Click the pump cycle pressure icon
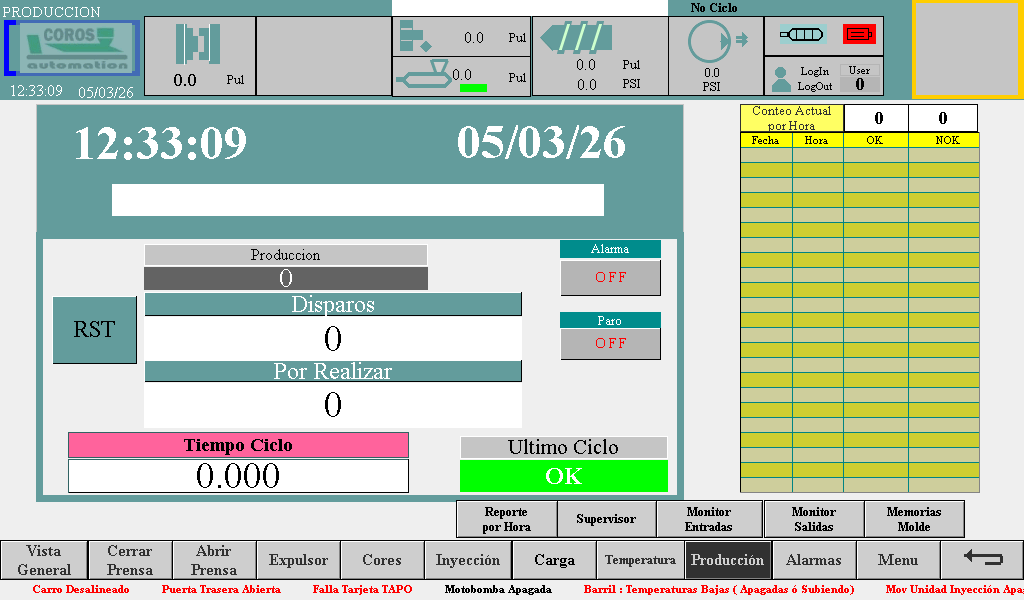This screenshot has width=1024, height=600. pos(715,43)
